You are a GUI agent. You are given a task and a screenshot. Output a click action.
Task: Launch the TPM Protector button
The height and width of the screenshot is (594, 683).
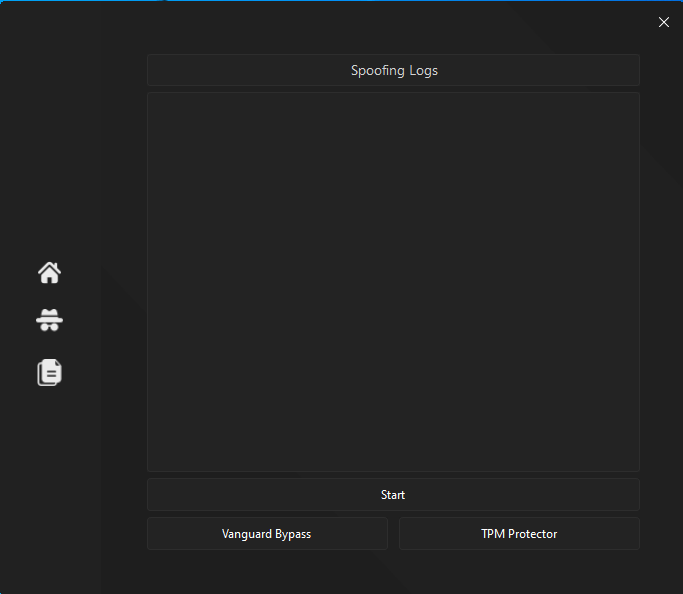(x=519, y=534)
